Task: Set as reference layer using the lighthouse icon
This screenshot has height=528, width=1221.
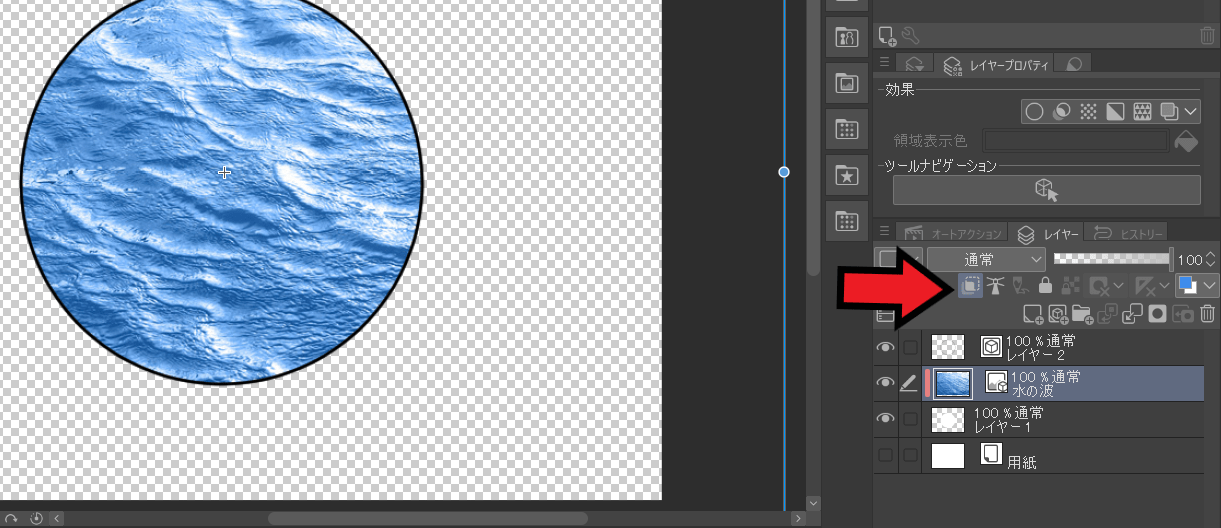Action: (996, 286)
